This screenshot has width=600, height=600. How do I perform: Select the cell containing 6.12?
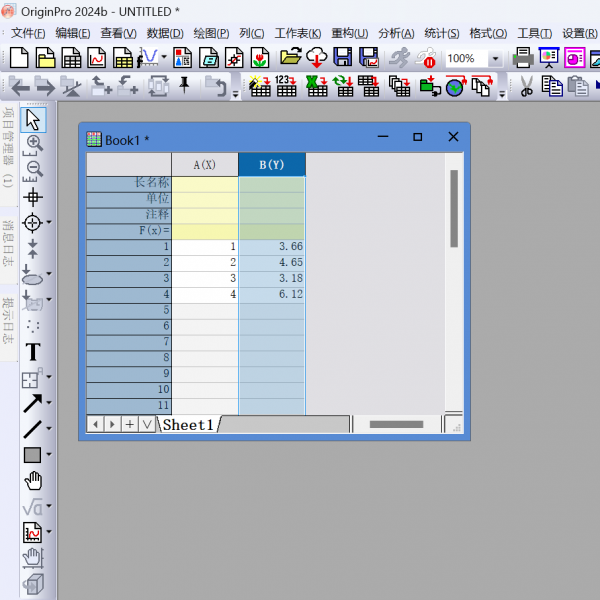click(x=272, y=294)
